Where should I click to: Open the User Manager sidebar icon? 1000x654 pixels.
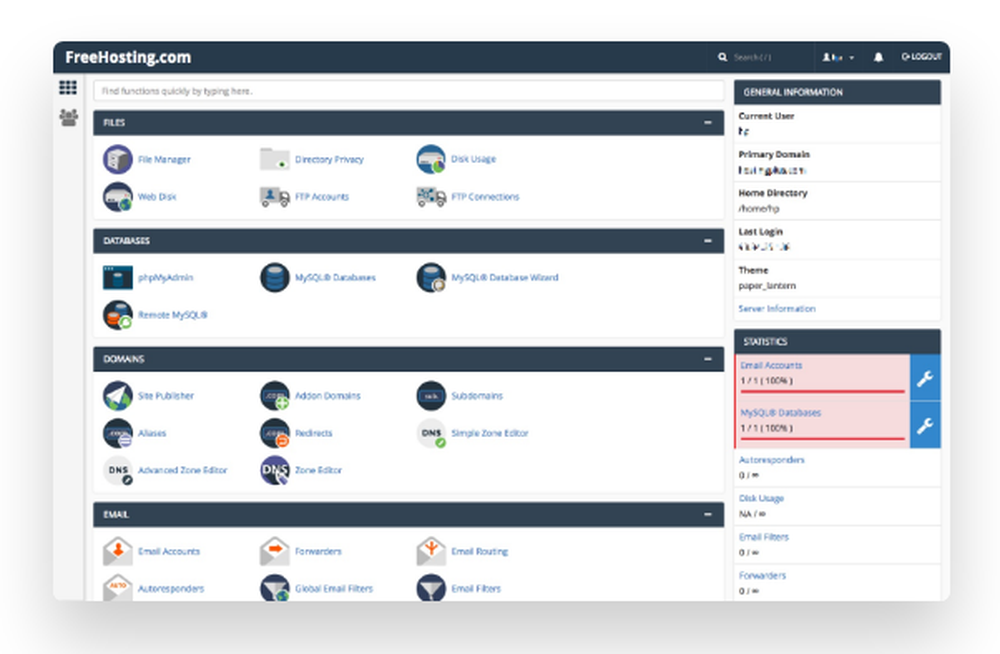point(68,117)
